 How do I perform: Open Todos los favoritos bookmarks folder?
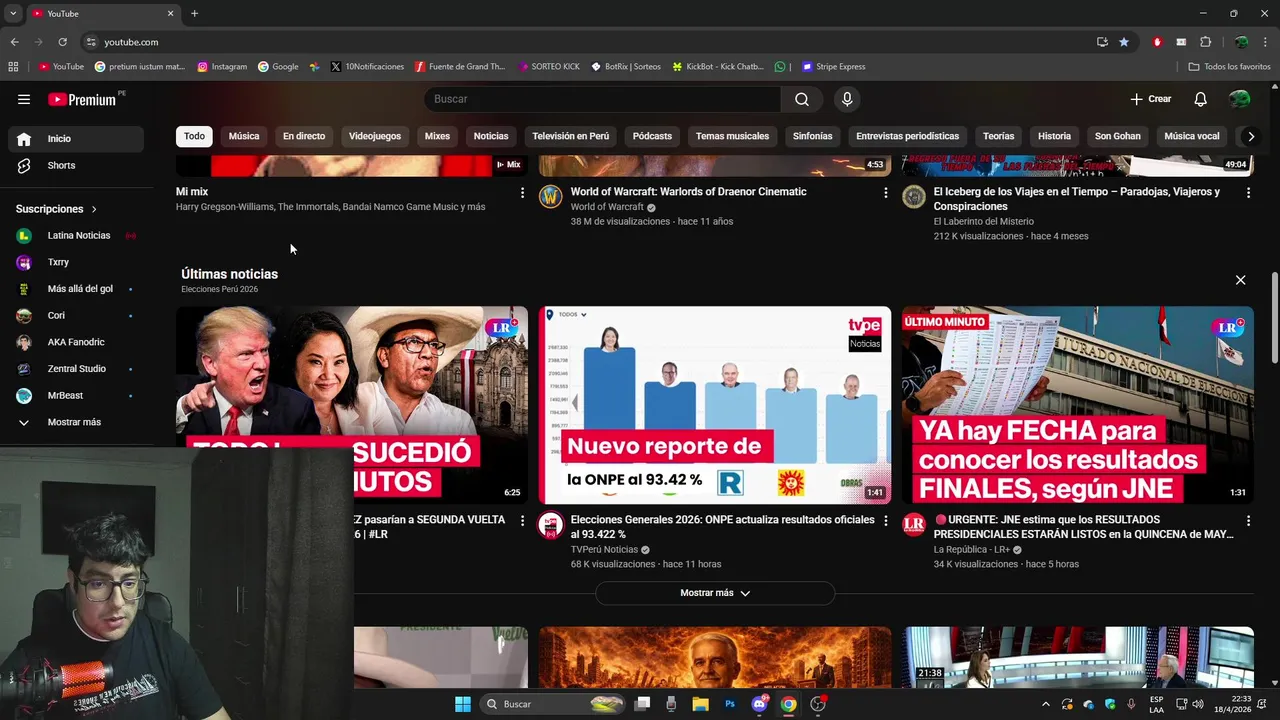pos(1229,67)
